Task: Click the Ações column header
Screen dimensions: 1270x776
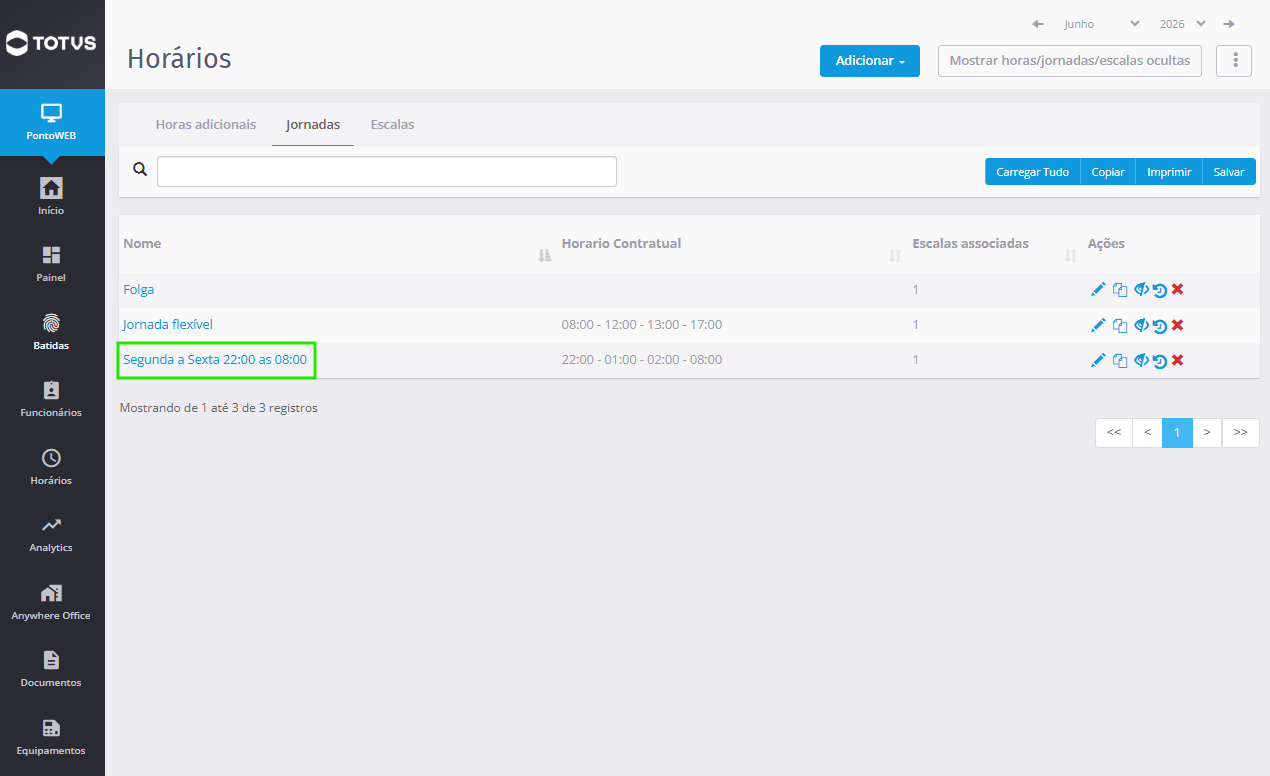Action: click(x=1106, y=244)
